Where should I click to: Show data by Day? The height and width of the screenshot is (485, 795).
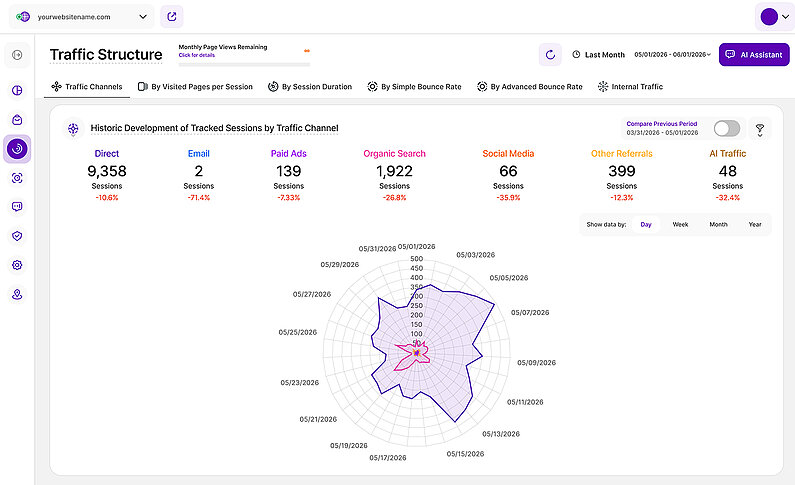click(646, 225)
